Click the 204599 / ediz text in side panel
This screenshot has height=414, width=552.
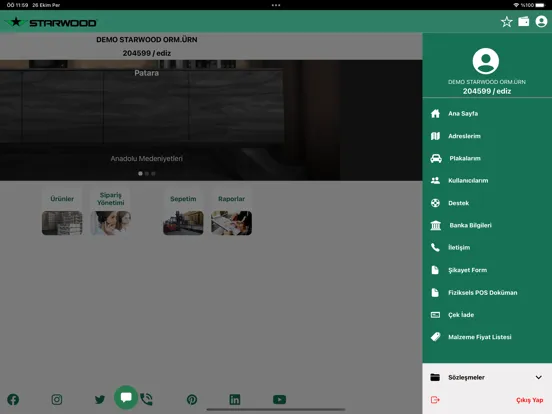pyautogui.click(x=487, y=91)
